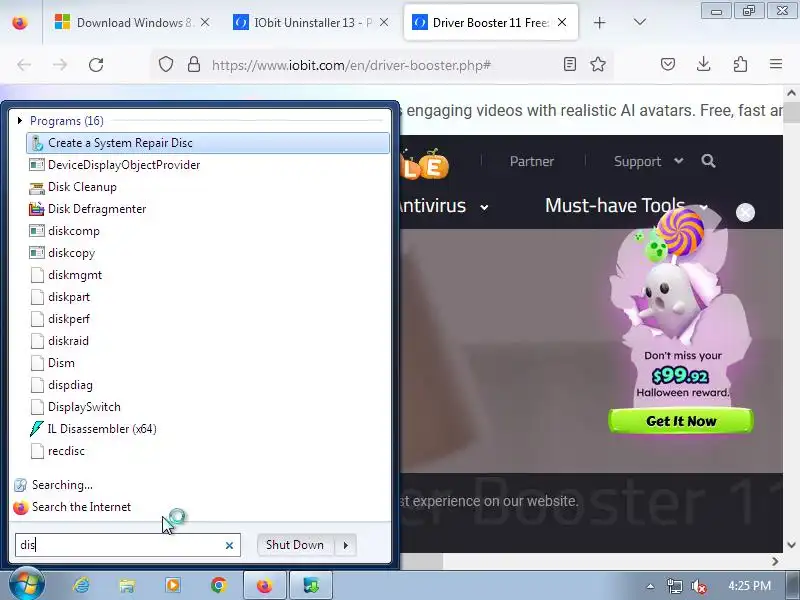Open Dism from results
Image resolution: width=800 pixels, height=600 pixels.
pyautogui.click(x=61, y=363)
